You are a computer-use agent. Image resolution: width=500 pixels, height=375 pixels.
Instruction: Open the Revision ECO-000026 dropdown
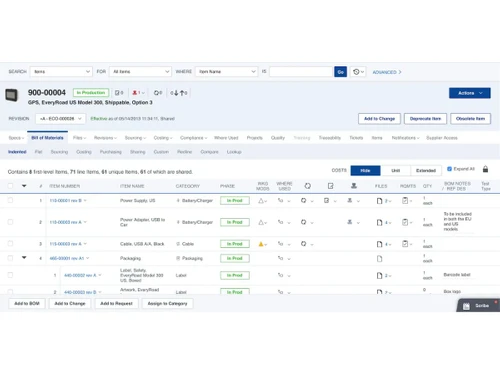point(61,119)
